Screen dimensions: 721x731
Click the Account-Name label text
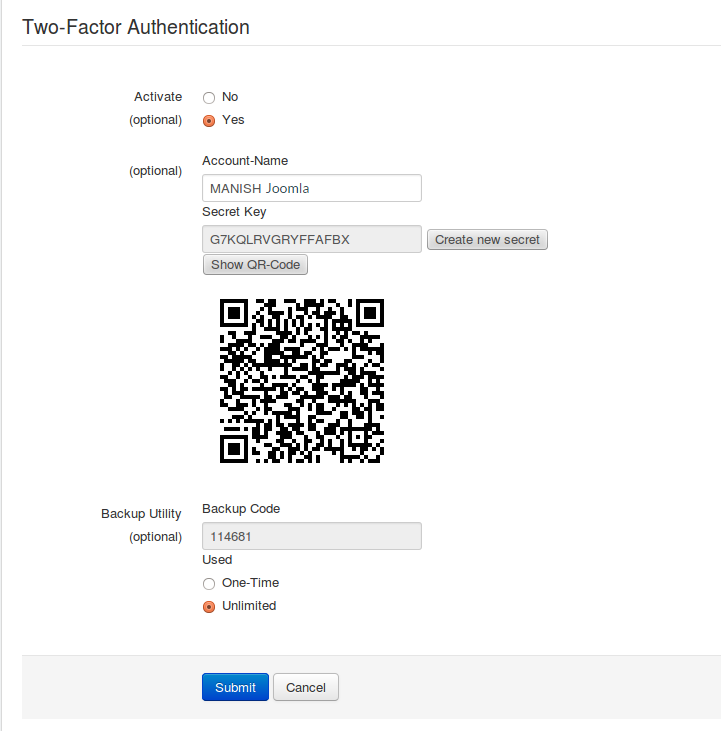[x=245, y=161]
